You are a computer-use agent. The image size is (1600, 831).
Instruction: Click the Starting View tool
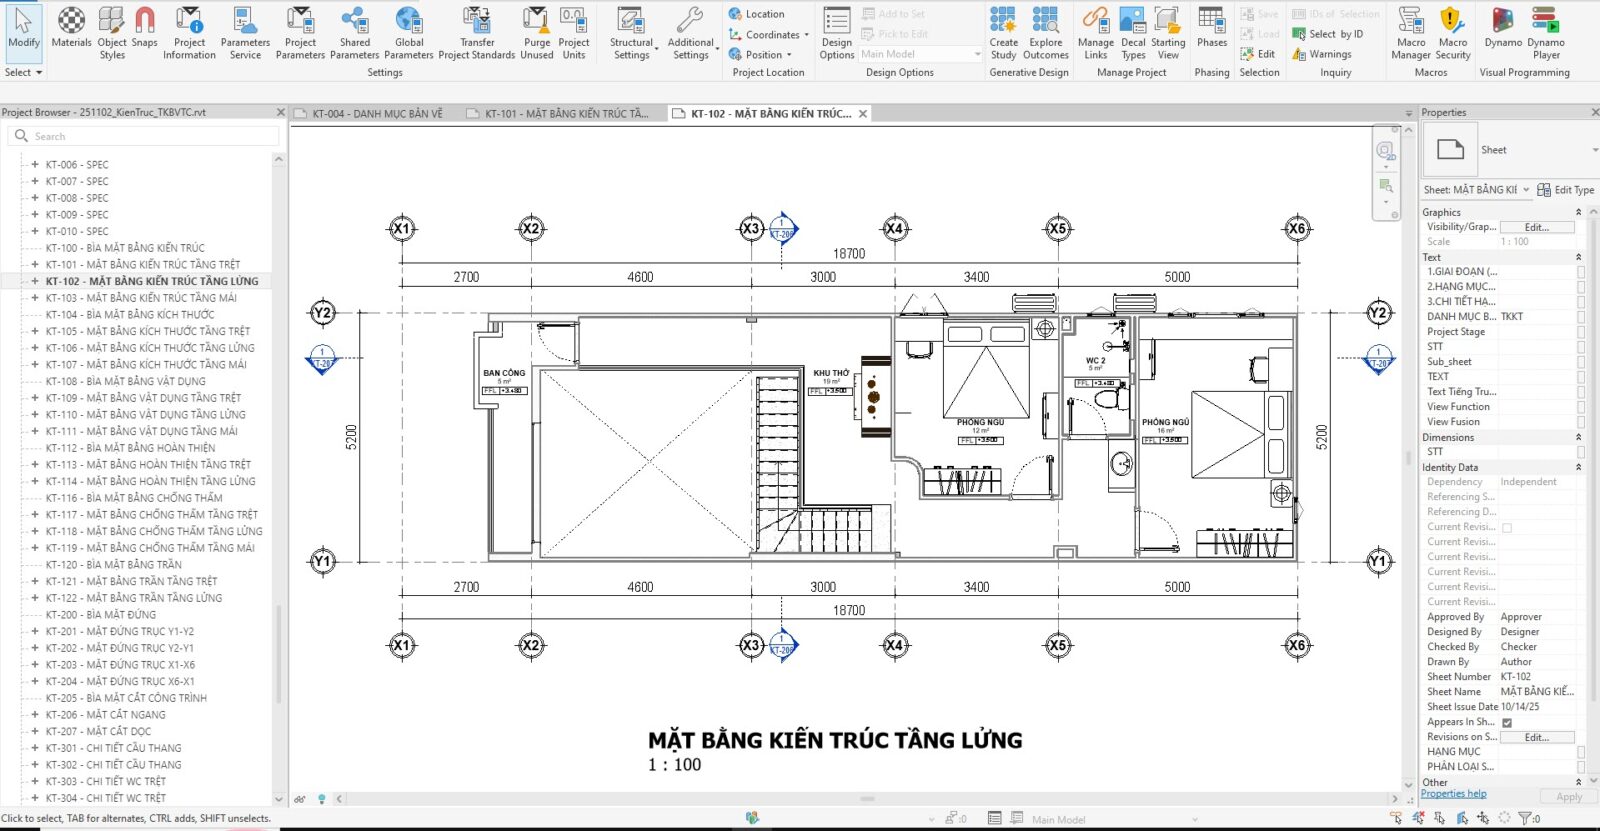click(1168, 33)
